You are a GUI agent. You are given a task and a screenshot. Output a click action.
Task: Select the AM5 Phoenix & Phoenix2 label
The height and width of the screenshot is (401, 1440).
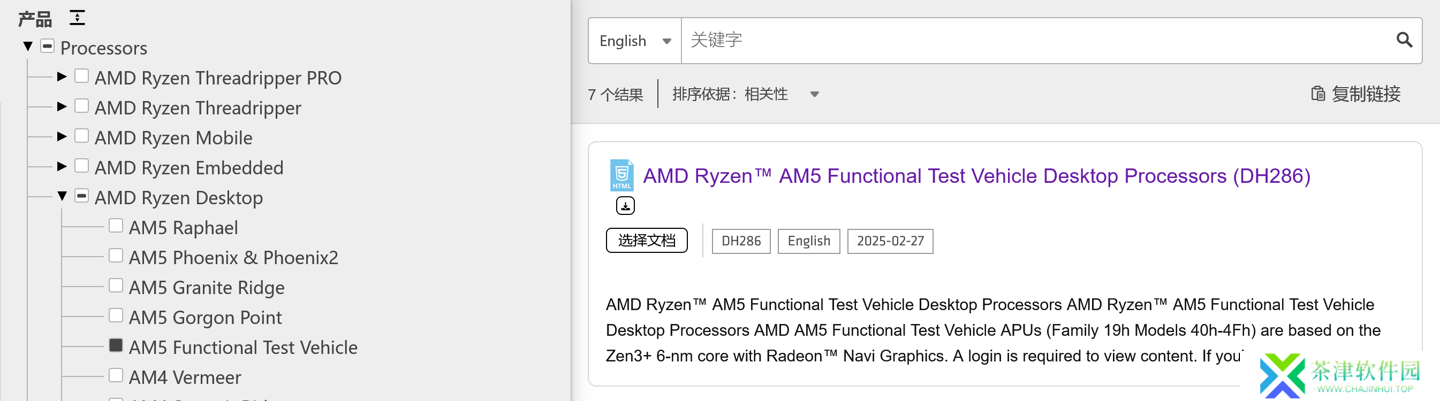[x=234, y=258]
